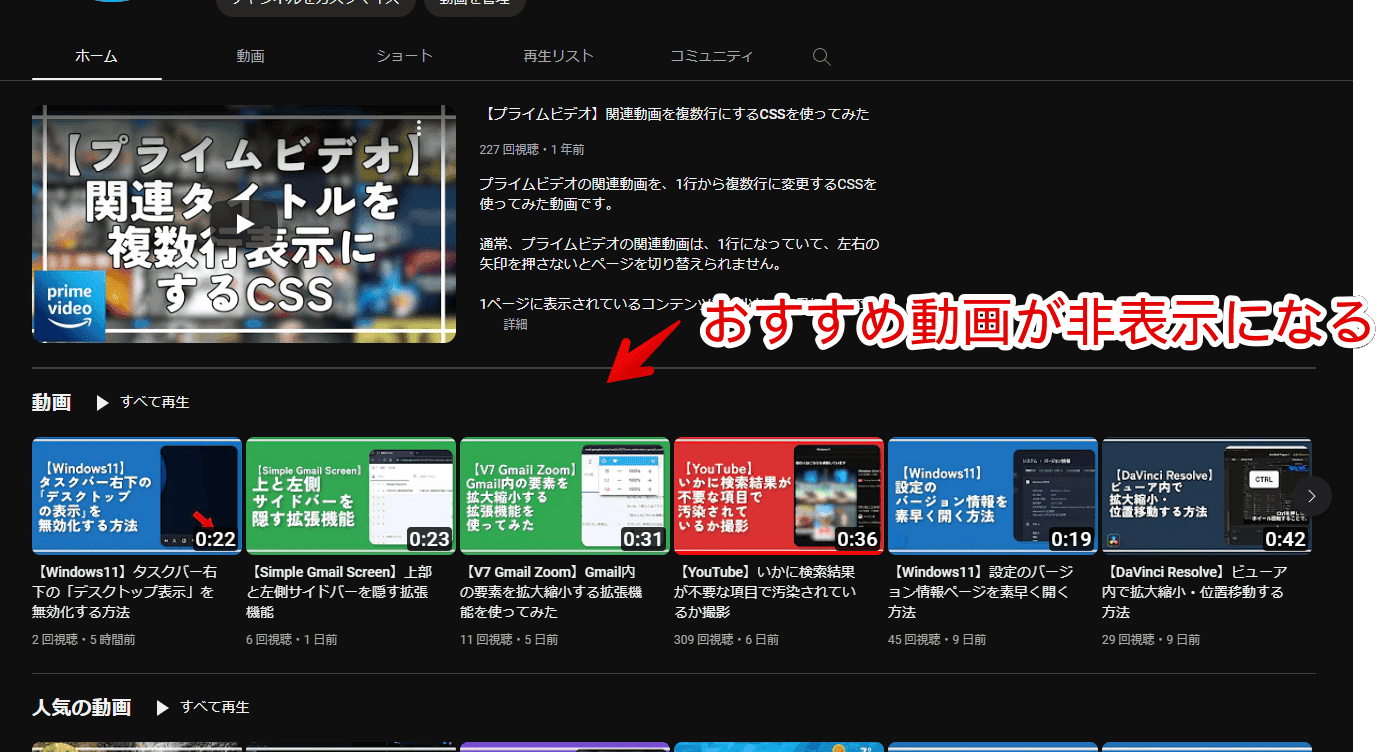Click the 動画を管理 button

pyautogui.click(x=475, y=4)
